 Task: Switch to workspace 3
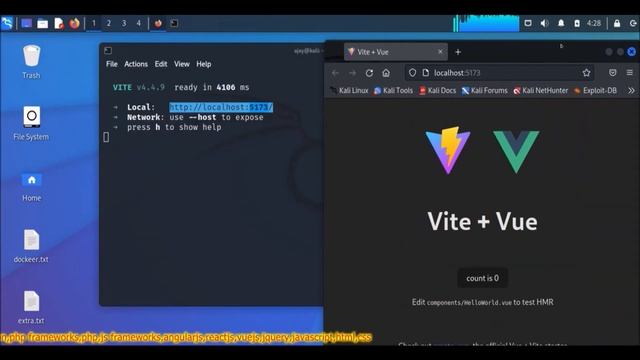pyautogui.click(x=124, y=23)
